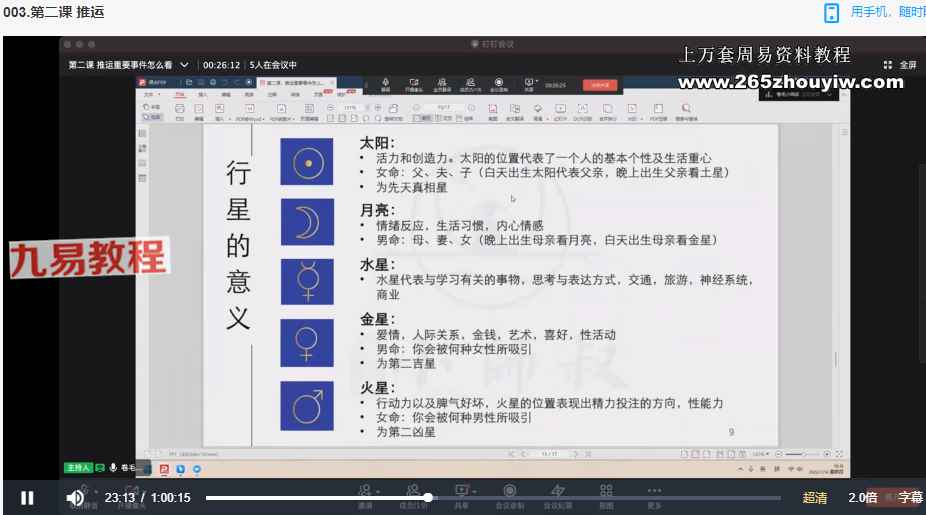Toggle 字幕 subtitles
The image size is (926, 515).
pyautogui.click(x=910, y=498)
